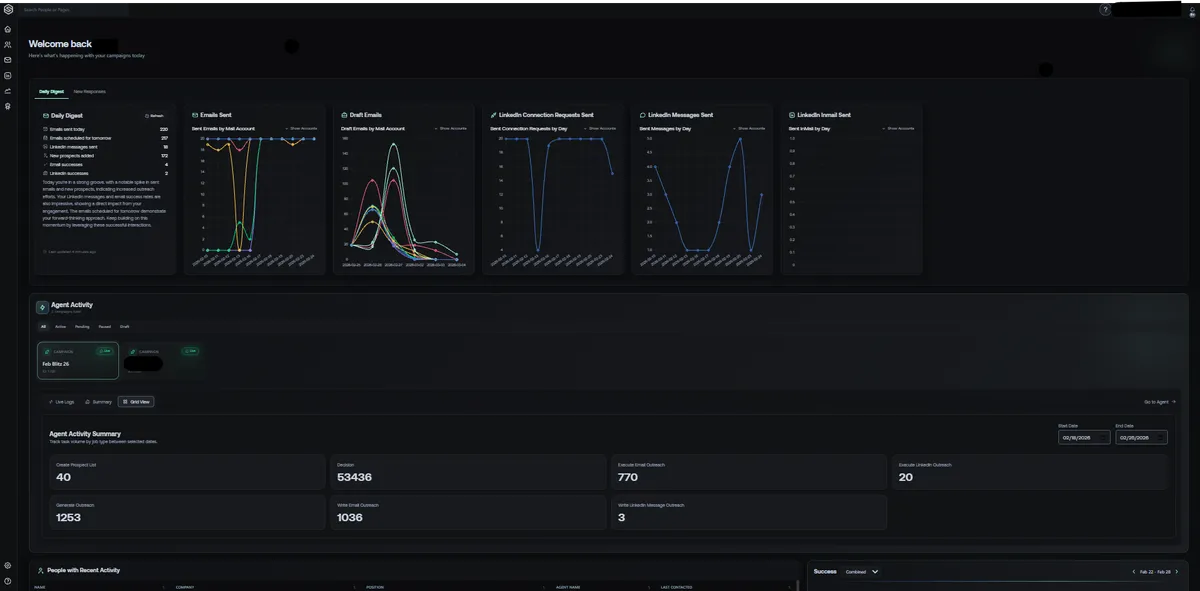Sort by the LAST CONTACTED column header

pos(677,587)
